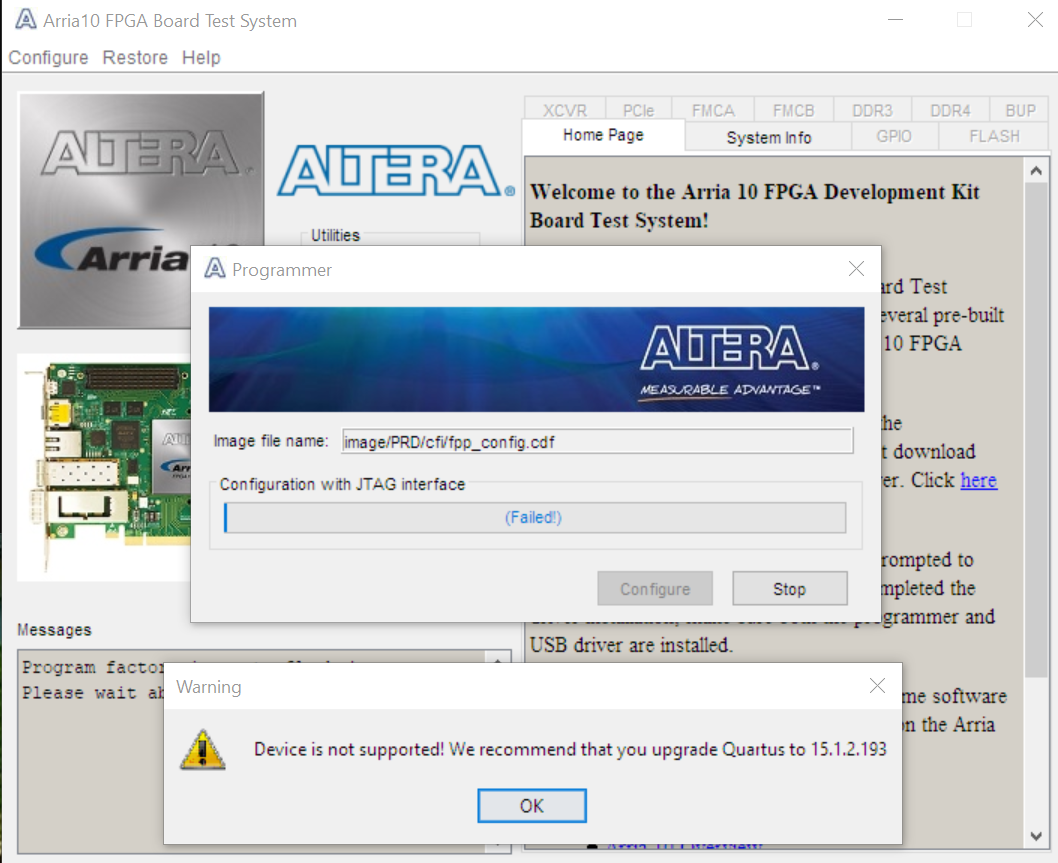Switch to the PCIe tab
This screenshot has width=1058, height=863.
(x=638, y=110)
